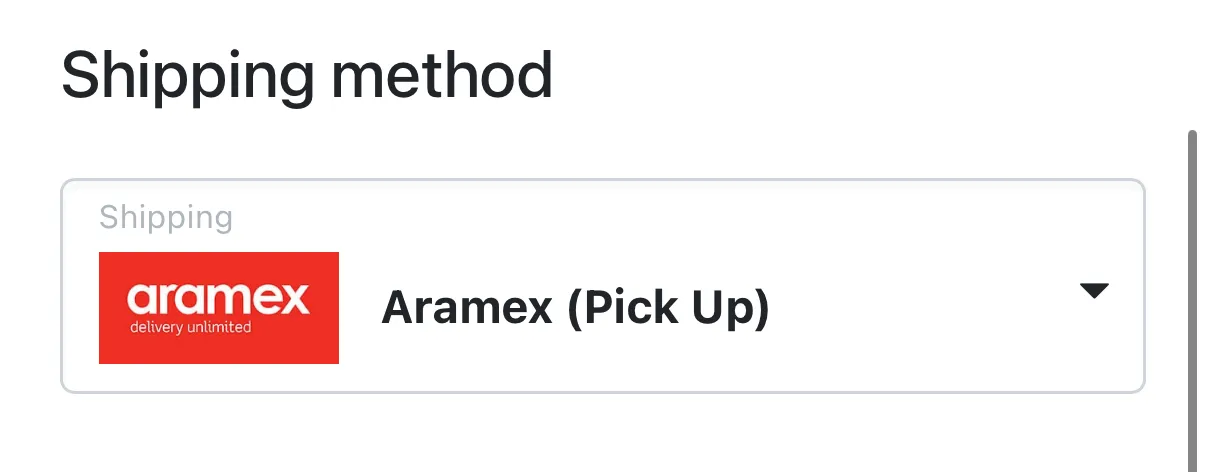Click the word "Aramex" in selected option
Image resolution: width=1206 pixels, height=472 pixels.
click(x=468, y=309)
